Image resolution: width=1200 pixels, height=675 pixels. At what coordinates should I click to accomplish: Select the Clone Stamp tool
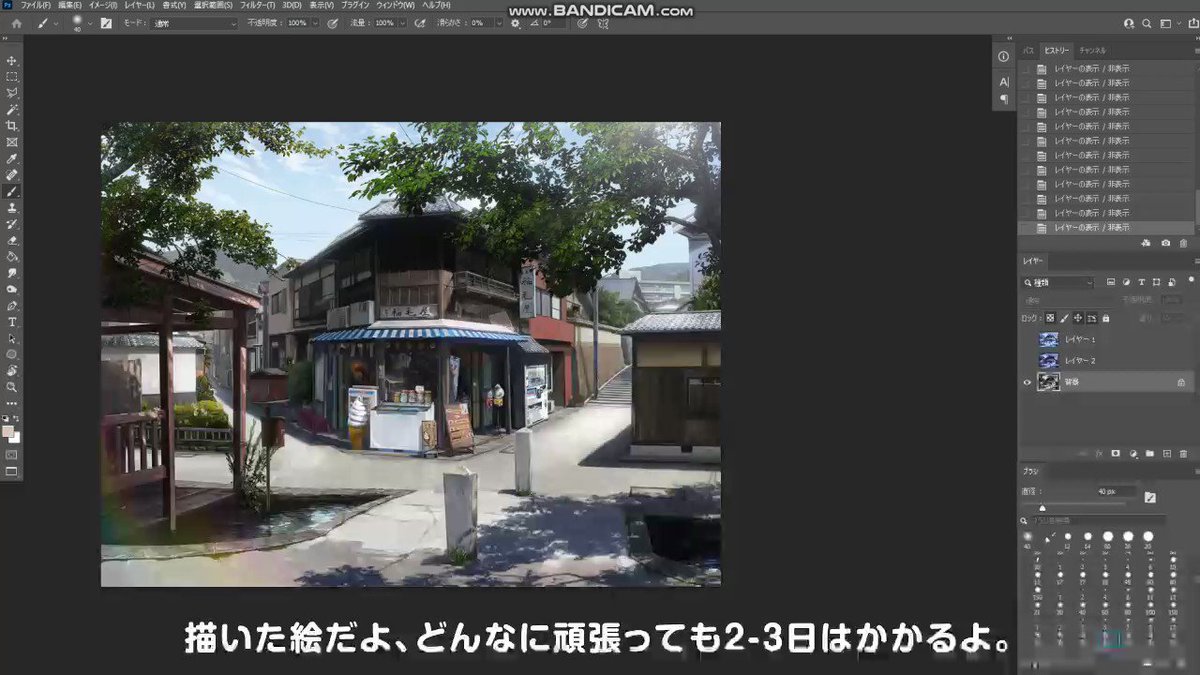pos(12,207)
